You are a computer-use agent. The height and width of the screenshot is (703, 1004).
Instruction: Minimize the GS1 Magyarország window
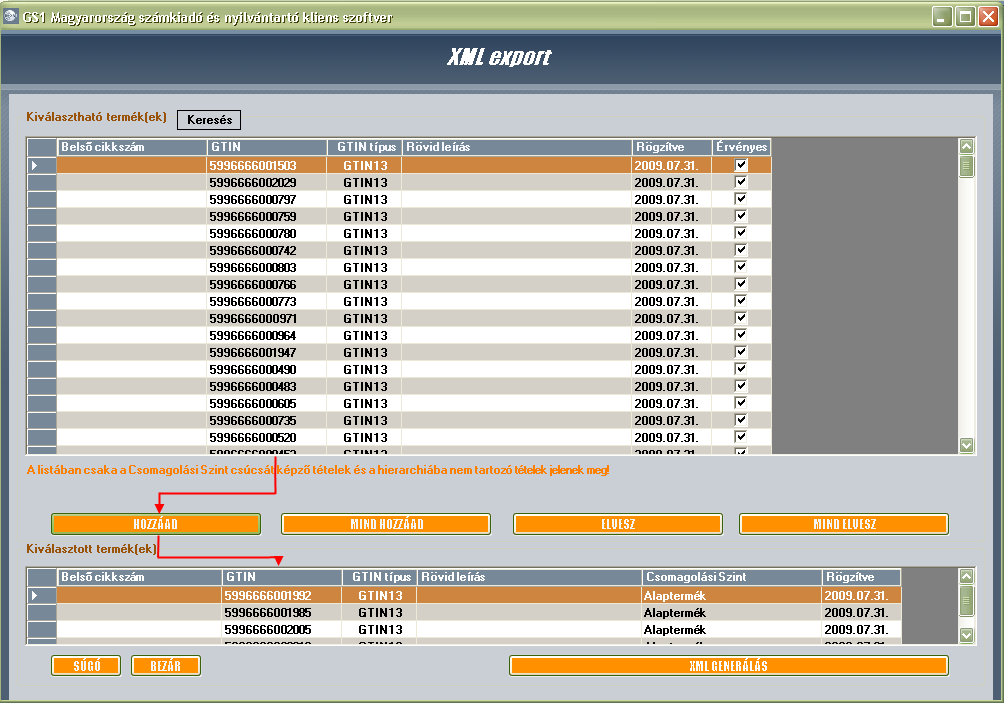tap(942, 16)
